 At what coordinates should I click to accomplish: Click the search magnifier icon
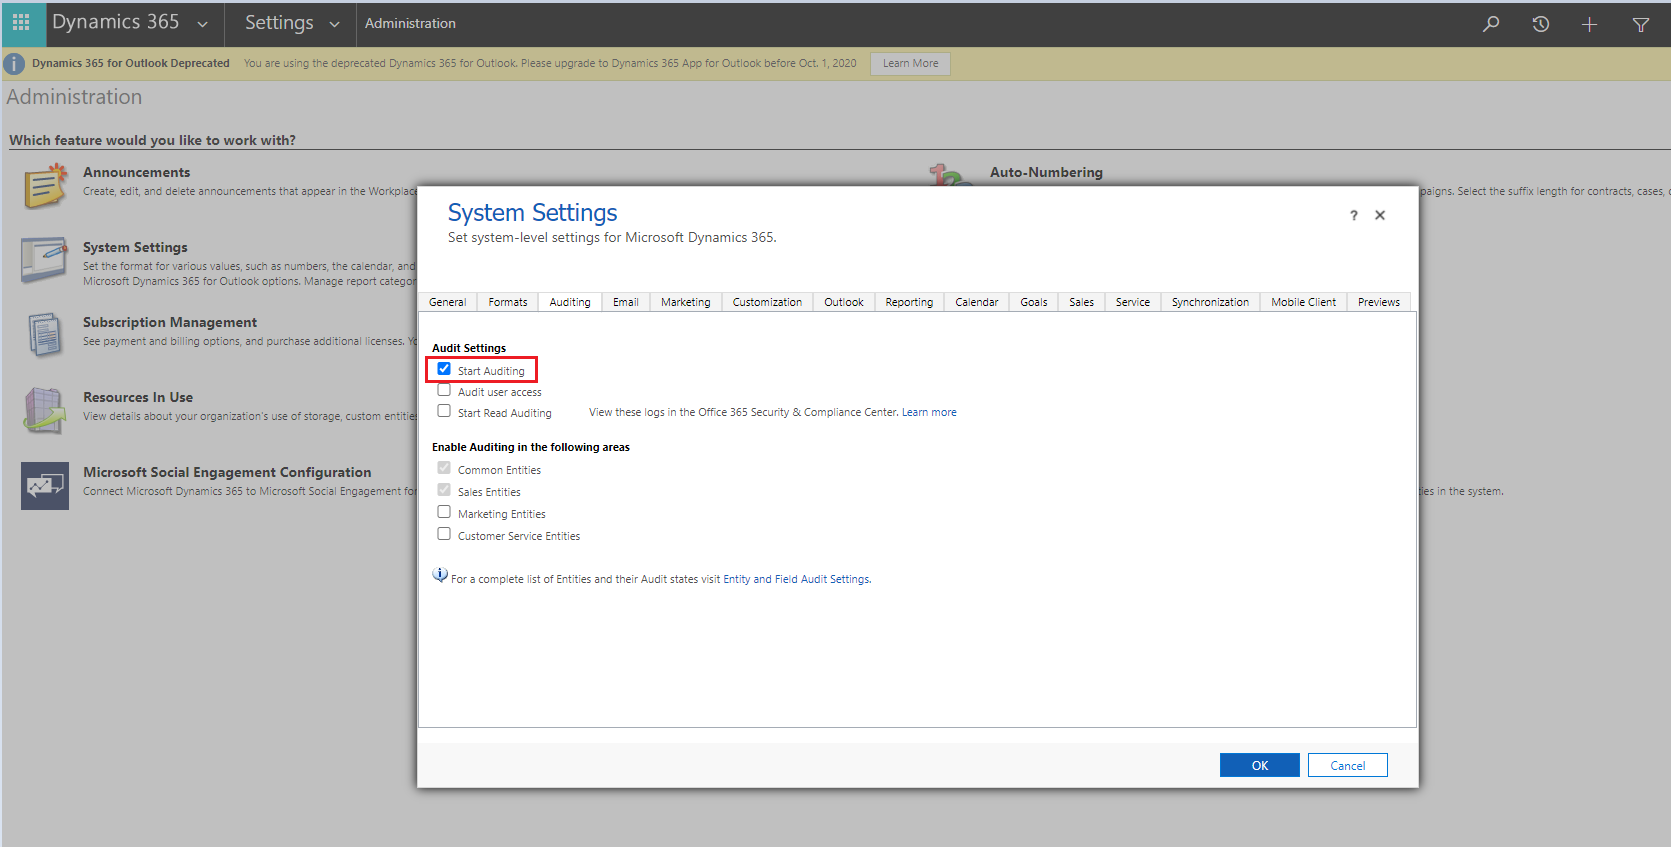(1491, 24)
